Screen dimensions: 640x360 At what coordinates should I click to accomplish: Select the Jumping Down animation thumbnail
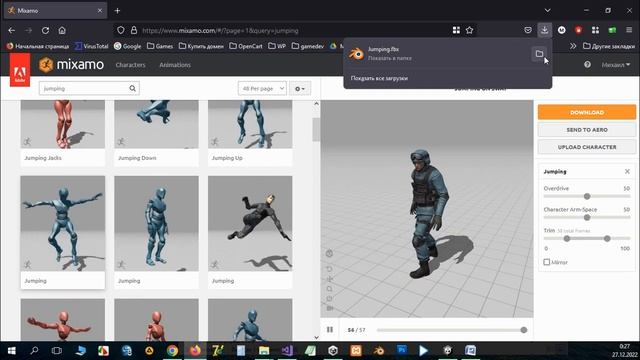(x=156, y=124)
